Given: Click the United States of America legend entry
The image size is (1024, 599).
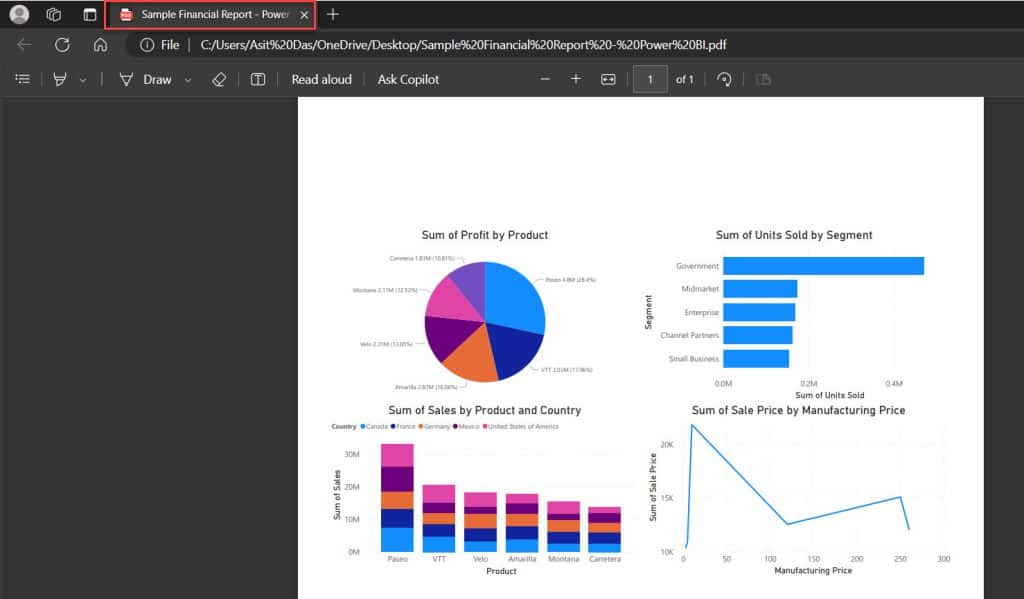Looking at the screenshot, I should tap(521, 427).
